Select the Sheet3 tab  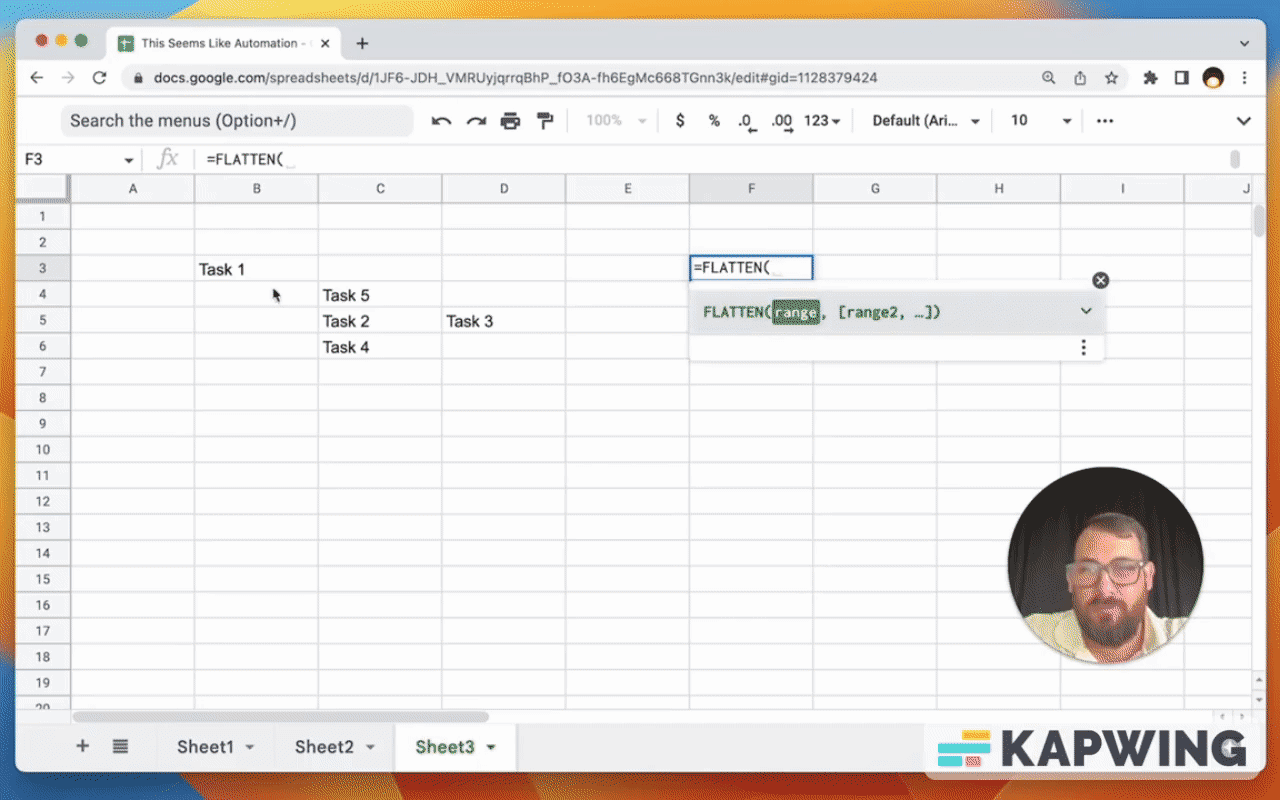[445, 747]
